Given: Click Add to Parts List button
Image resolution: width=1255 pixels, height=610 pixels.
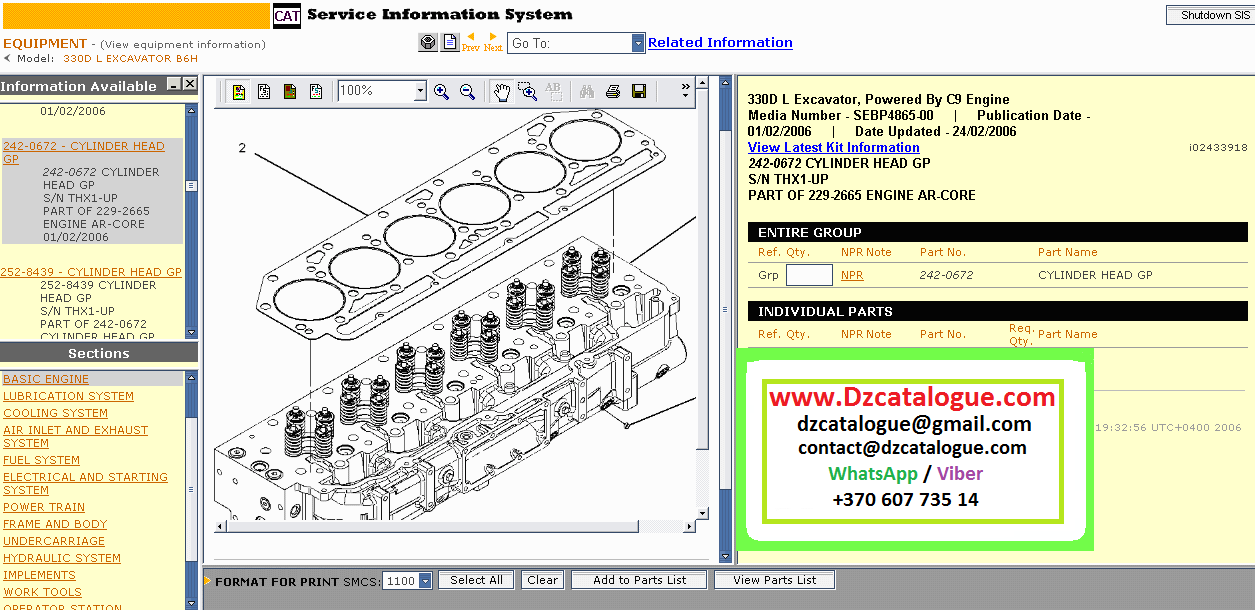Looking at the screenshot, I should point(640,580).
